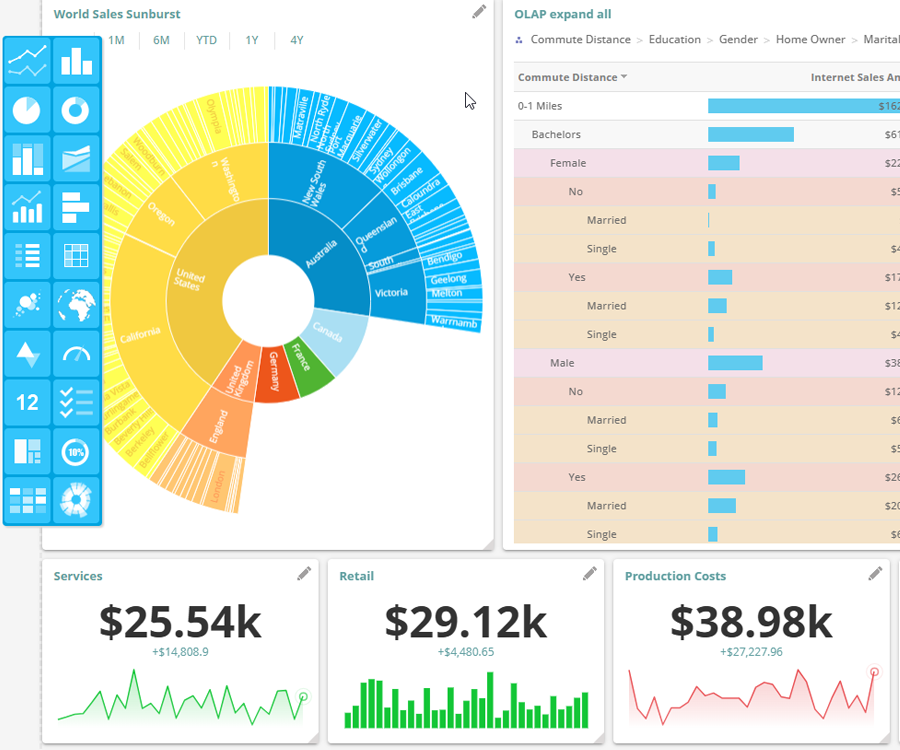The width and height of the screenshot is (900, 750).
Task: Select the gauge widget icon
Action: pos(76,354)
